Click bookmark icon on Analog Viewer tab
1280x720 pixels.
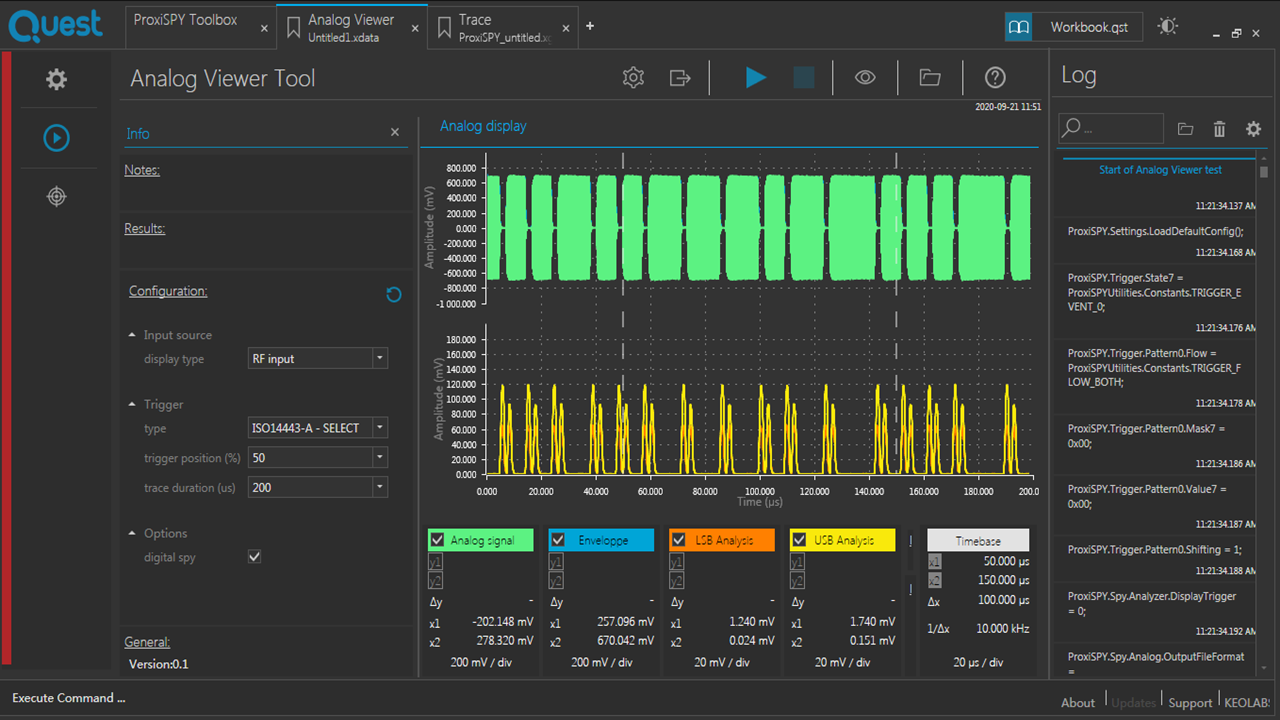pyautogui.click(x=294, y=28)
